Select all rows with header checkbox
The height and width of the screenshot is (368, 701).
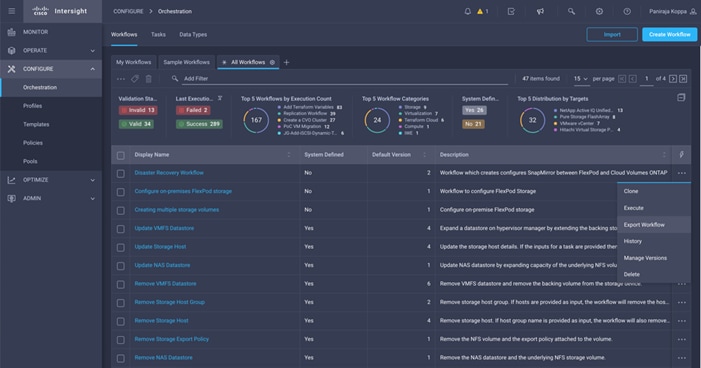(121, 155)
